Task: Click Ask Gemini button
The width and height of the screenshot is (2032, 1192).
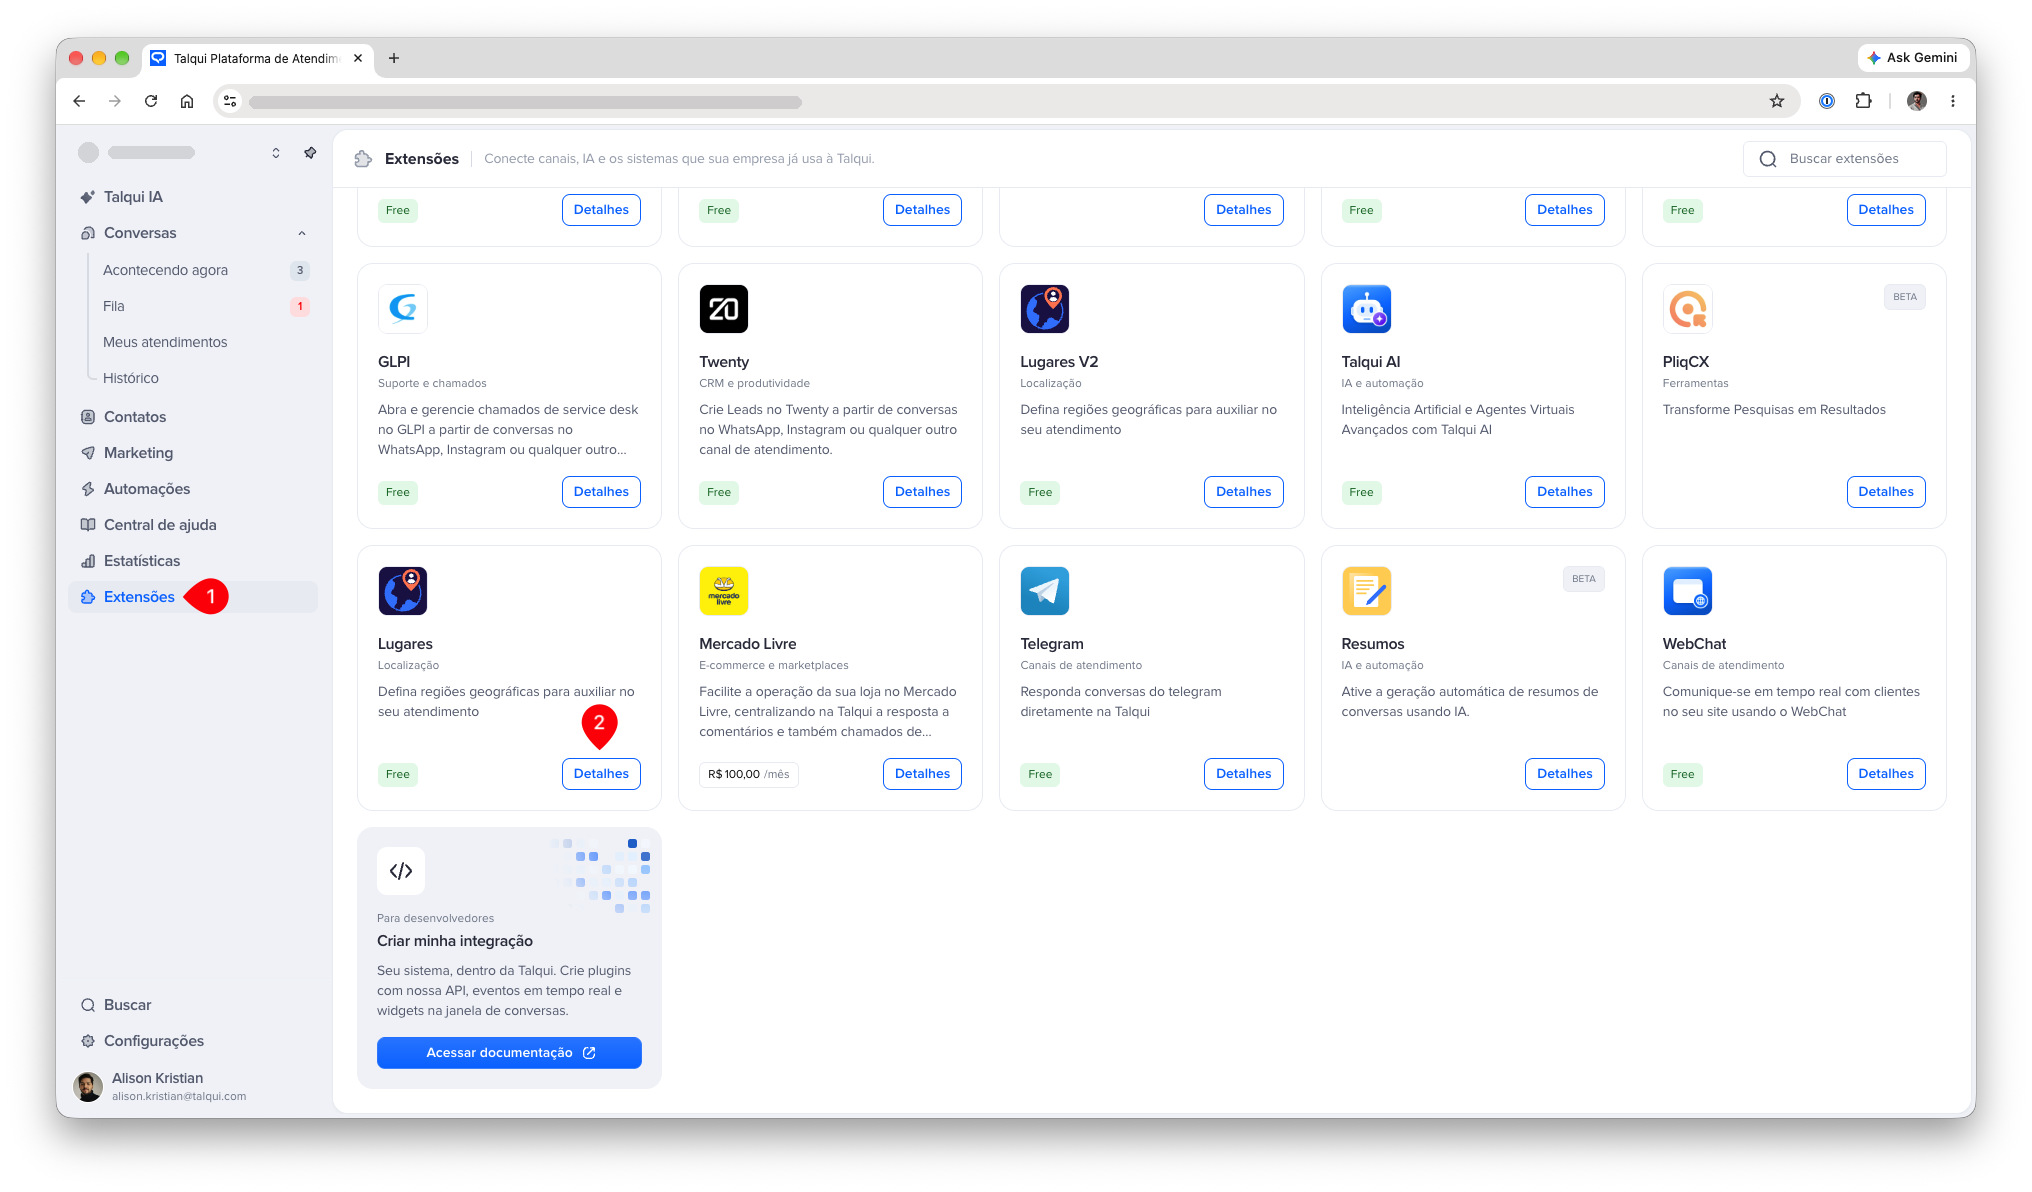Action: click(x=1912, y=58)
